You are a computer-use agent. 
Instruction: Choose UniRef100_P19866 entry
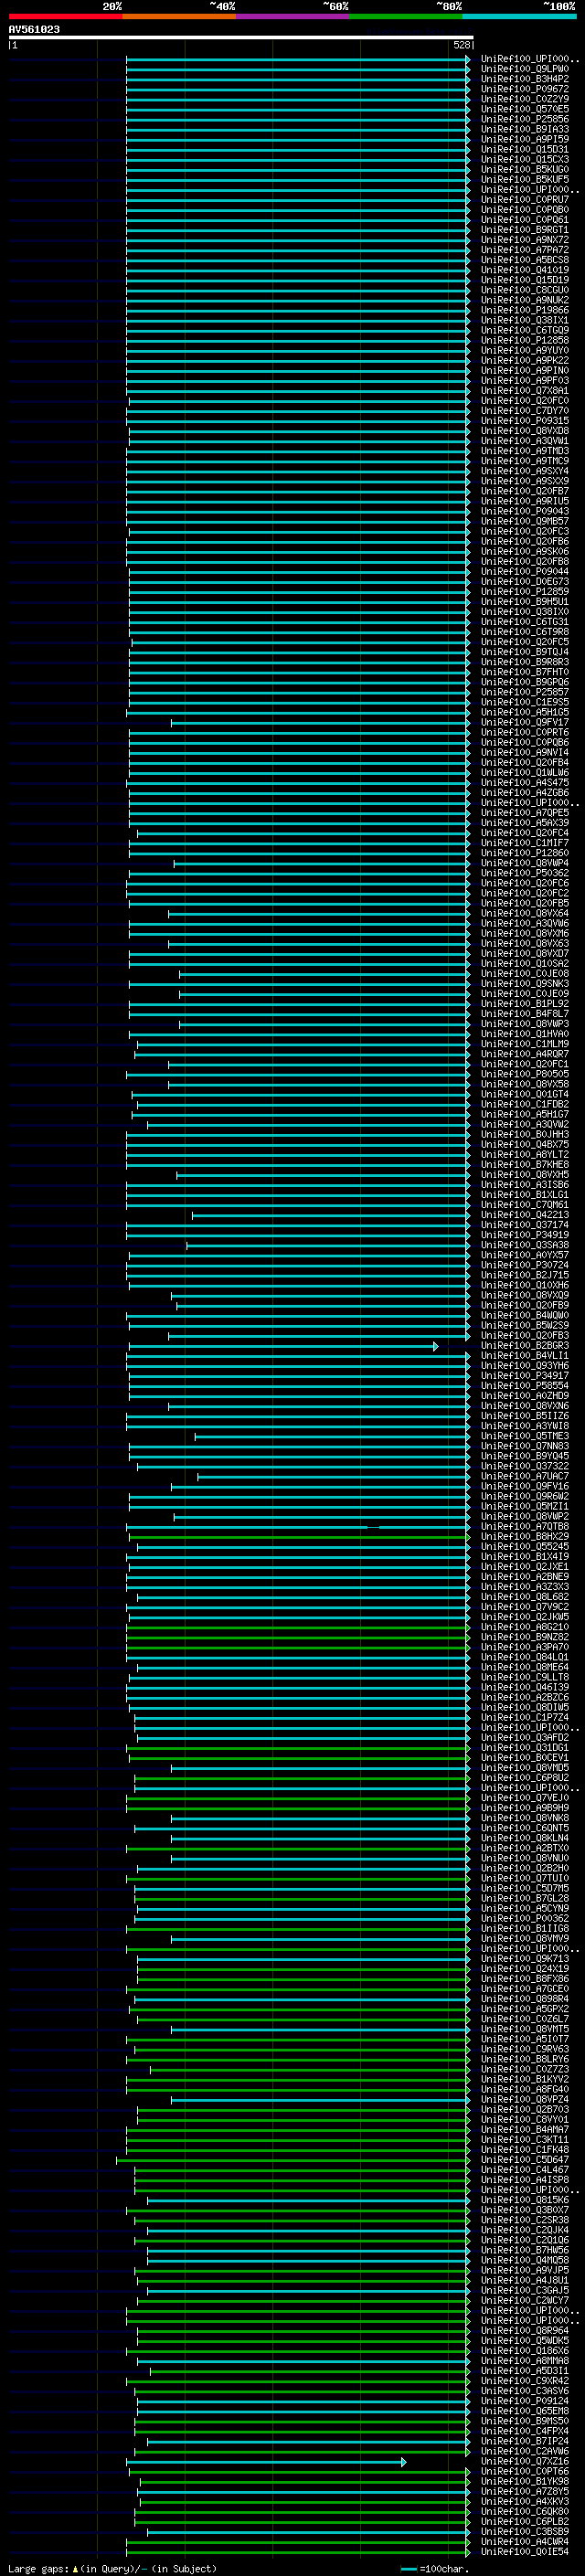click(x=525, y=310)
